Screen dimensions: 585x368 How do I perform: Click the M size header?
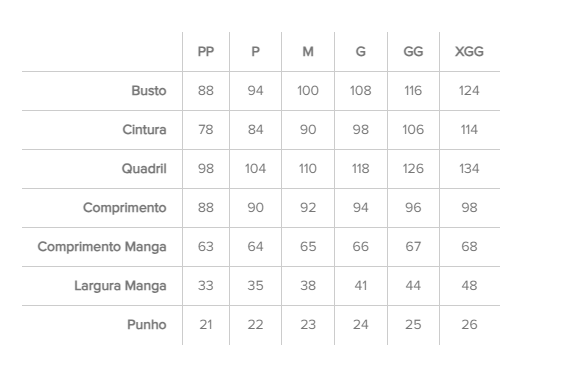(308, 52)
